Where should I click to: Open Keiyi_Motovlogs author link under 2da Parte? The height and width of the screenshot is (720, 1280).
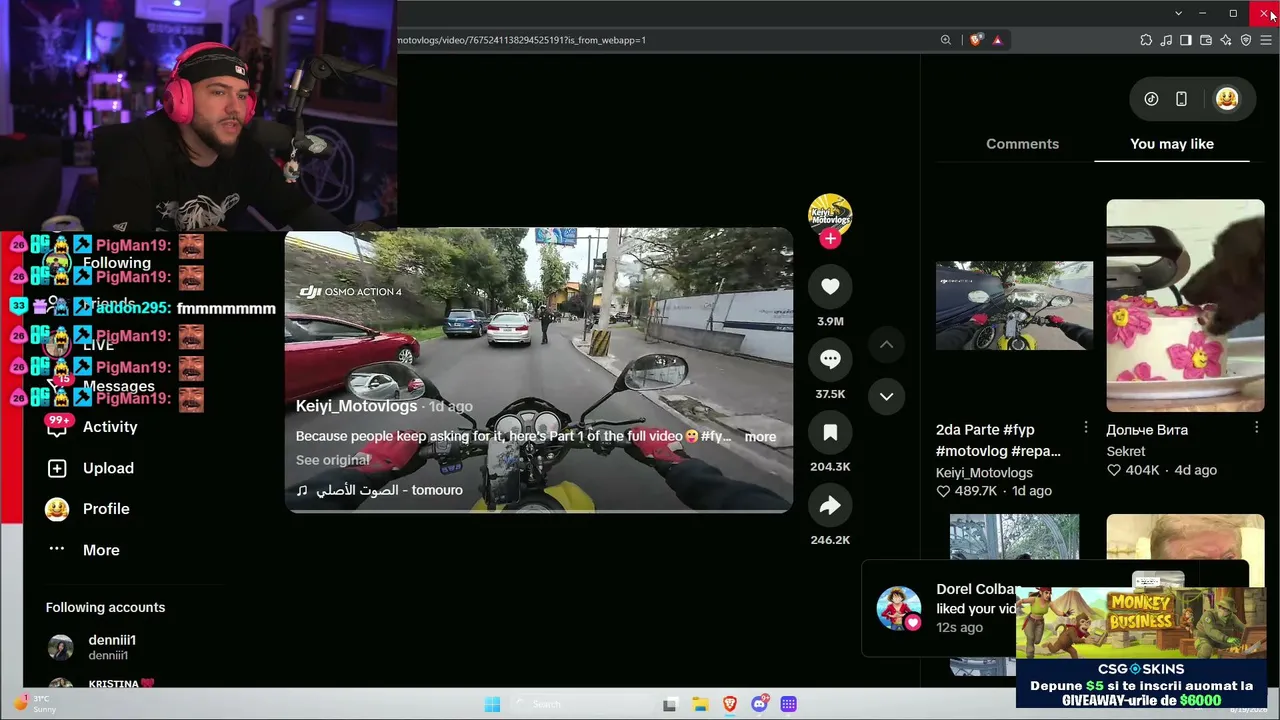coord(984,473)
